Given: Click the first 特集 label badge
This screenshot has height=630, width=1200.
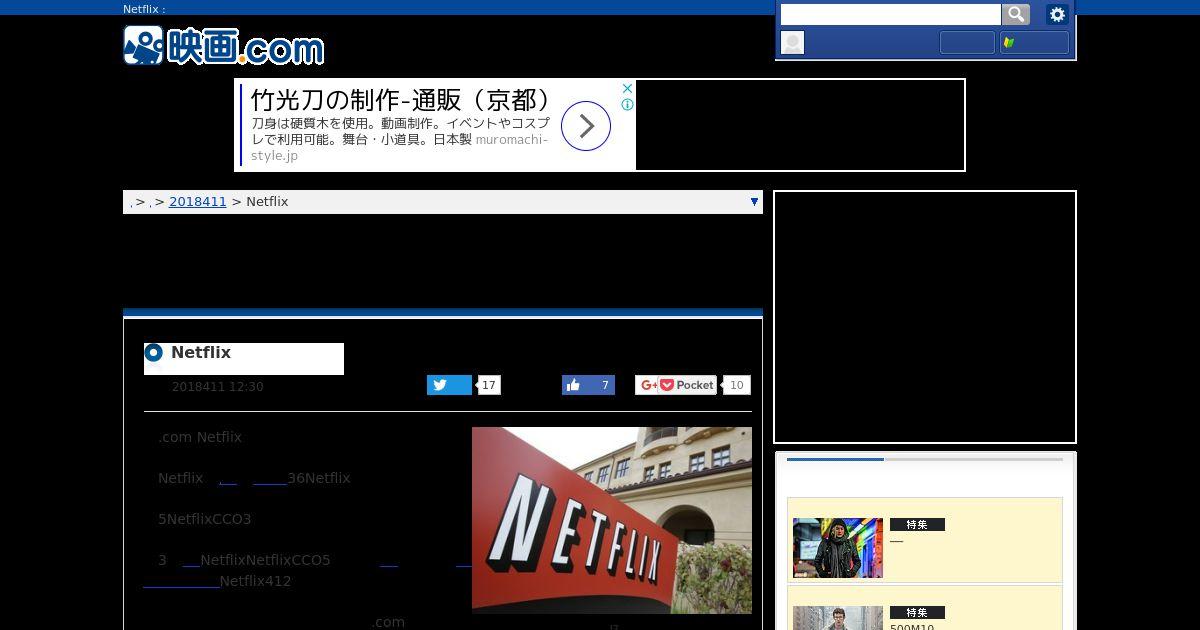Looking at the screenshot, I should [x=917, y=525].
